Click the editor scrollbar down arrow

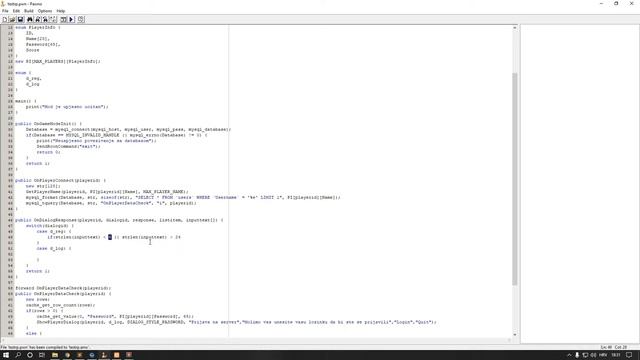515,335
